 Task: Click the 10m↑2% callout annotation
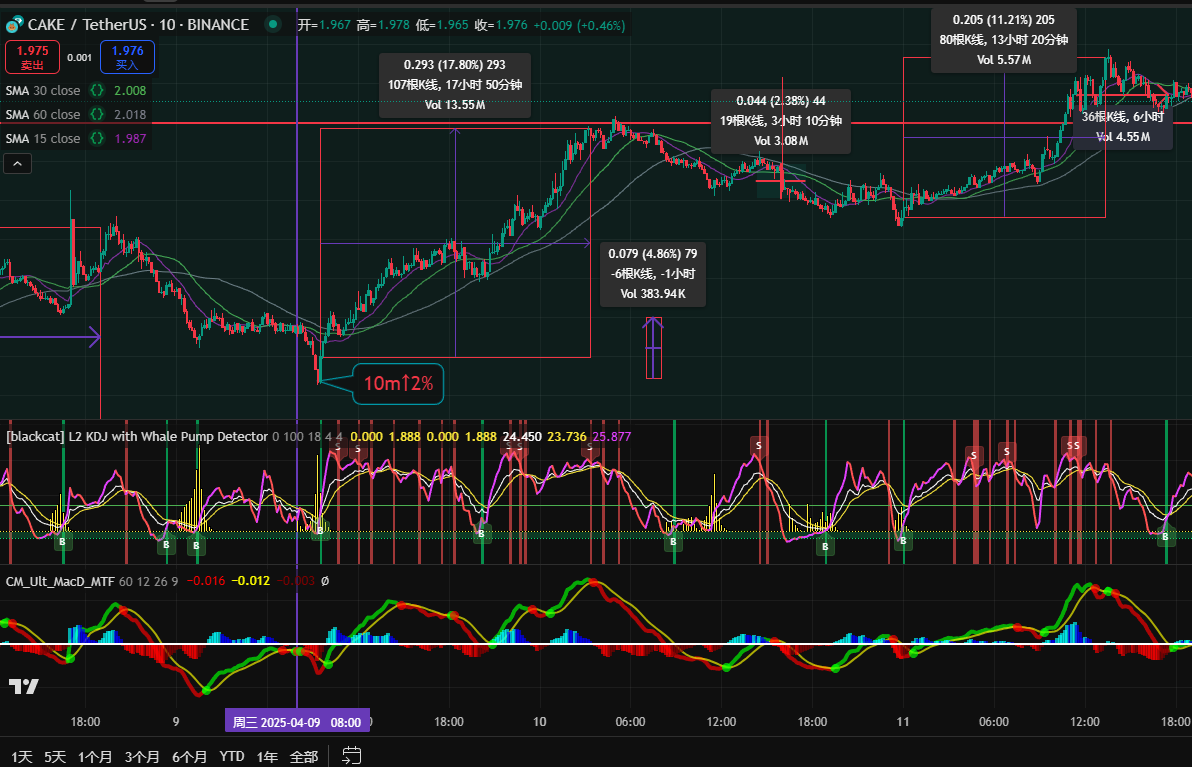[398, 384]
